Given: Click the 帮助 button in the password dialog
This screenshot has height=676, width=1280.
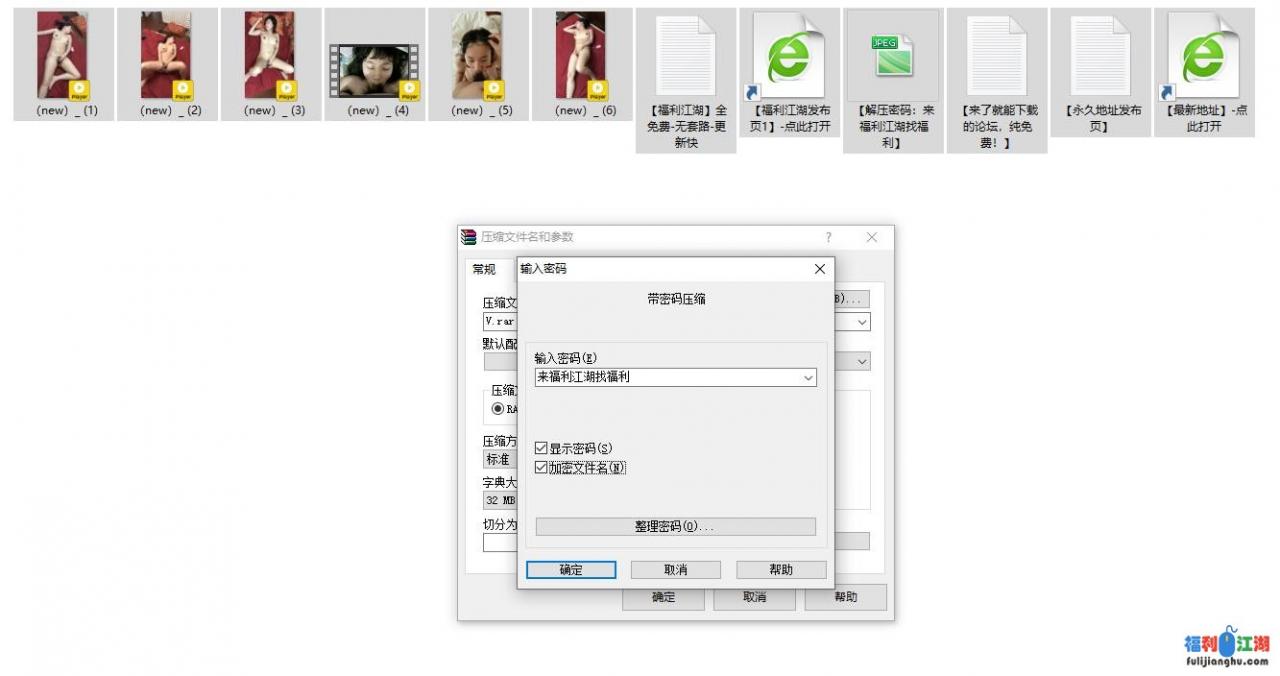Looking at the screenshot, I should pos(782,569).
